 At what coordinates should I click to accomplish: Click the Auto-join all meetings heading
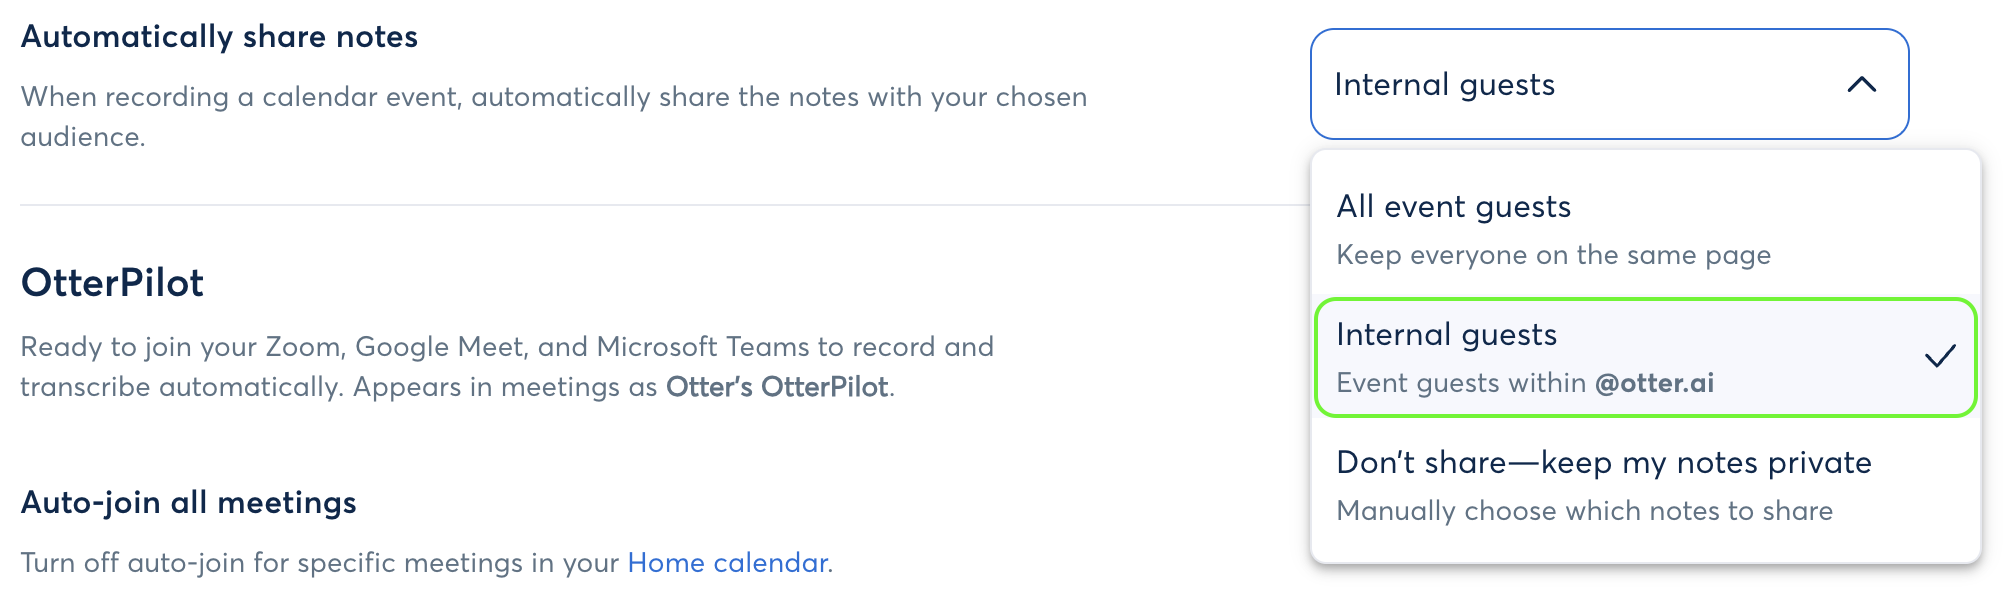pos(188,503)
